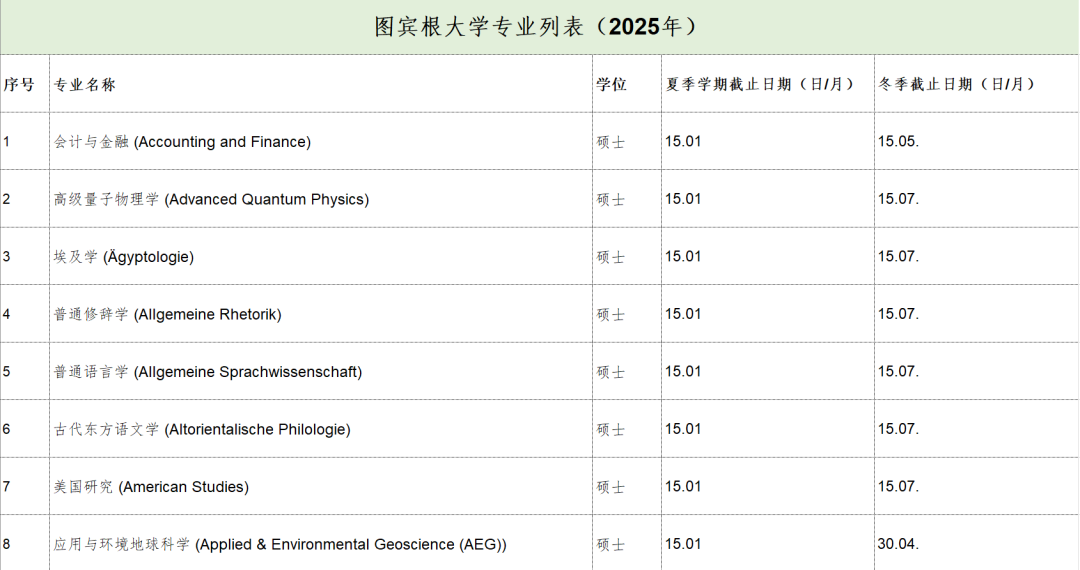1080x570 pixels.
Task: Click the 学位 column header cell
Action: 611,84
